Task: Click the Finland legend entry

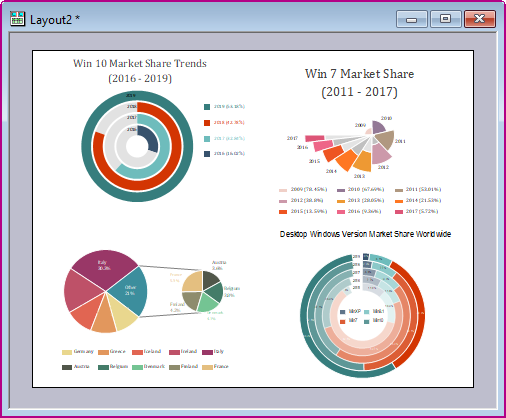Action: tap(183, 367)
